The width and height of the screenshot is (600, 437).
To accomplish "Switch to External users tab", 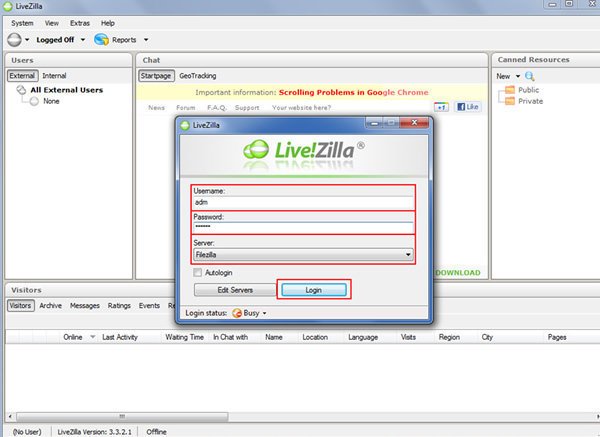I will [x=22, y=76].
